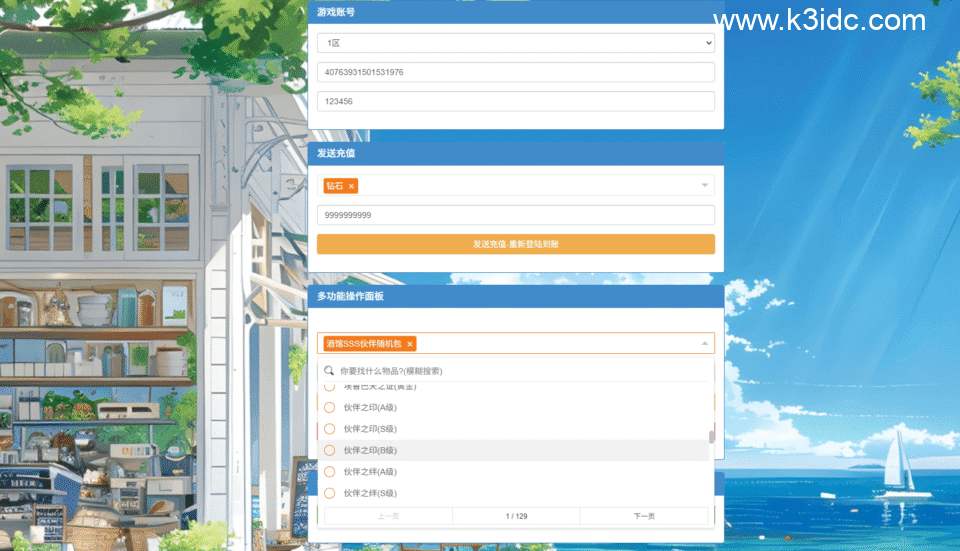Viewport: 960px width, 551px height.
Task: Click the 游戏账号 panel header
Action: [516, 12]
